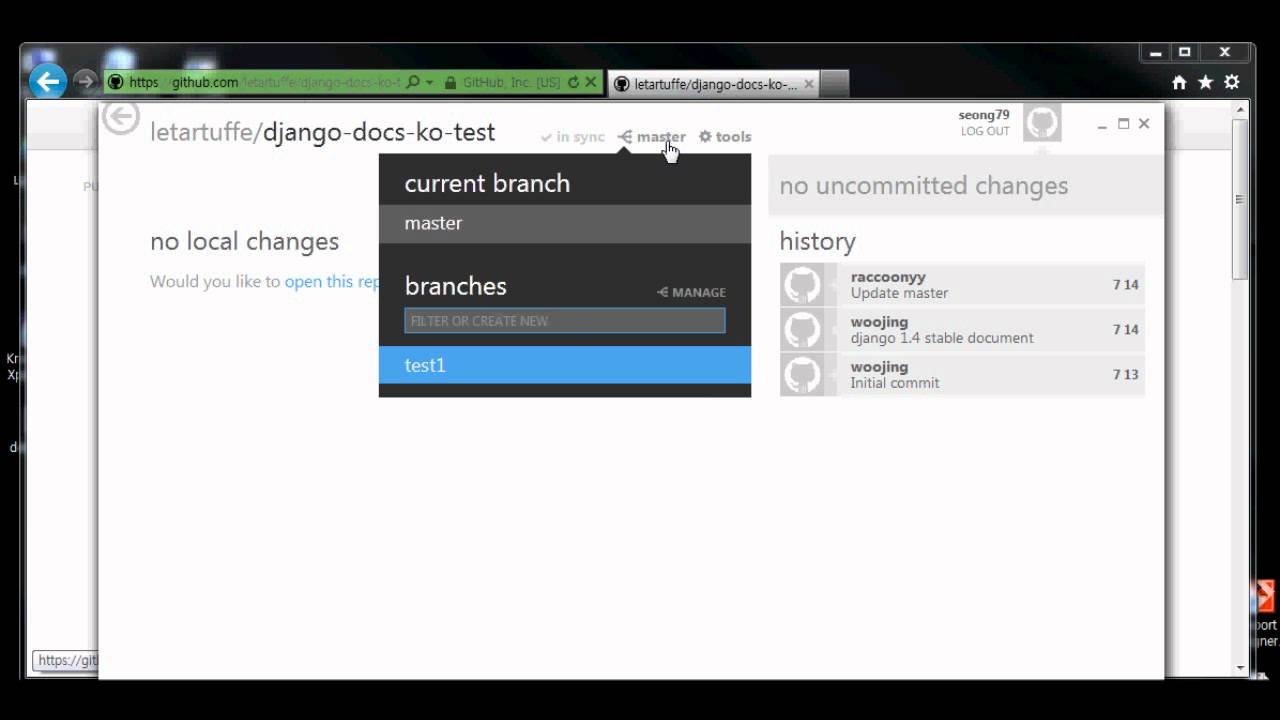Click the MANAGE branches button
Screen dimensions: 1280x720
pyautogui.click(x=691, y=292)
